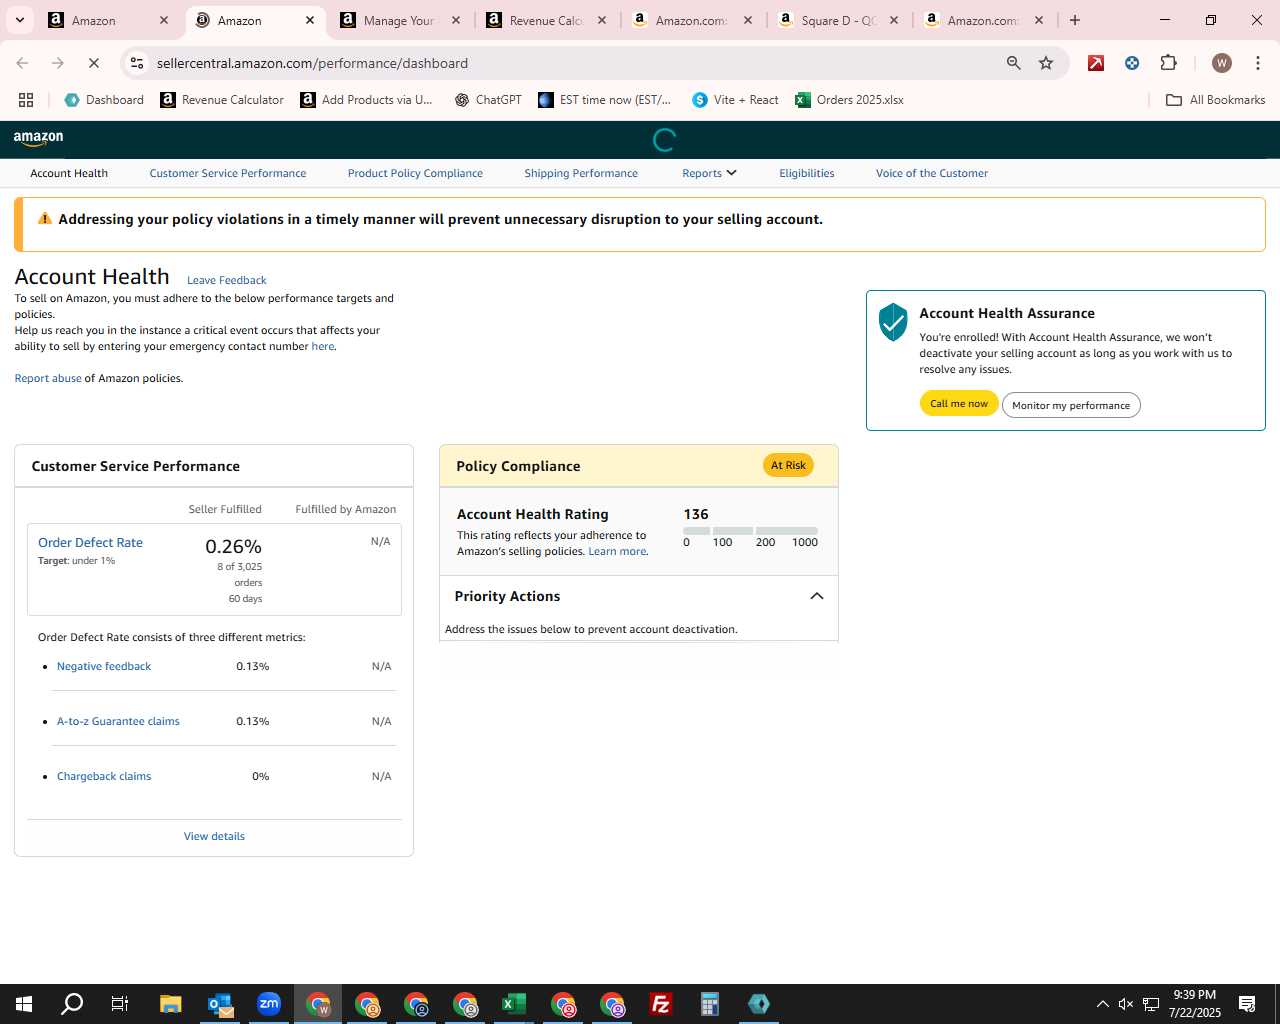Screen dimensions: 1280x1024
Task: Open Product Policy Compliance tab
Action: point(415,173)
